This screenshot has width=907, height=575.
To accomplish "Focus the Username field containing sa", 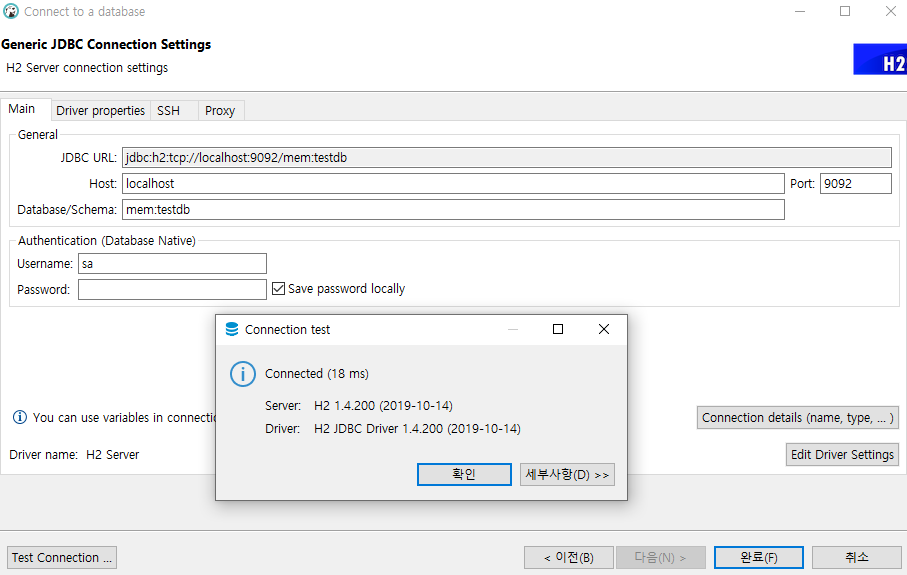I will click(x=172, y=264).
